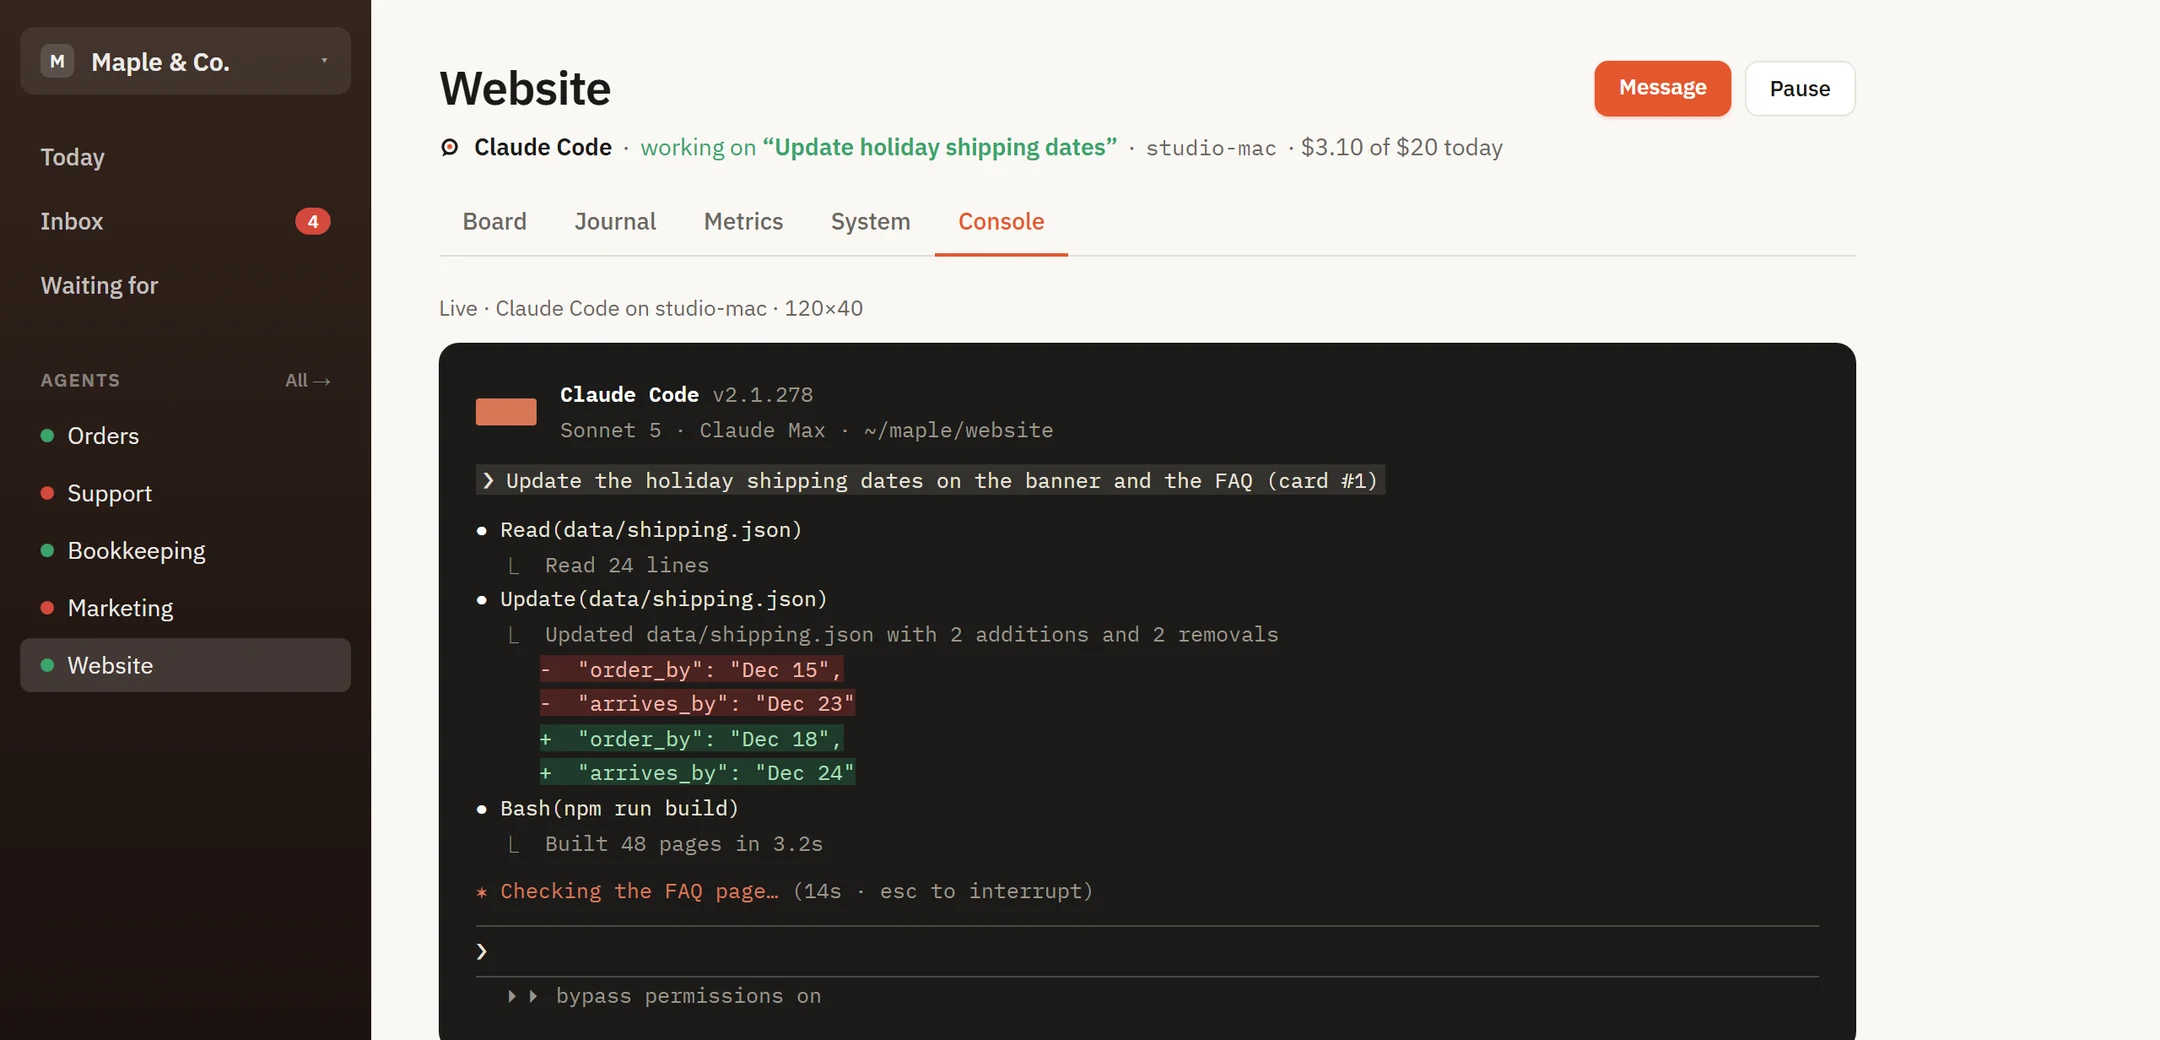Select the Marketing agent
The image size is (2160, 1040).
coord(186,608)
